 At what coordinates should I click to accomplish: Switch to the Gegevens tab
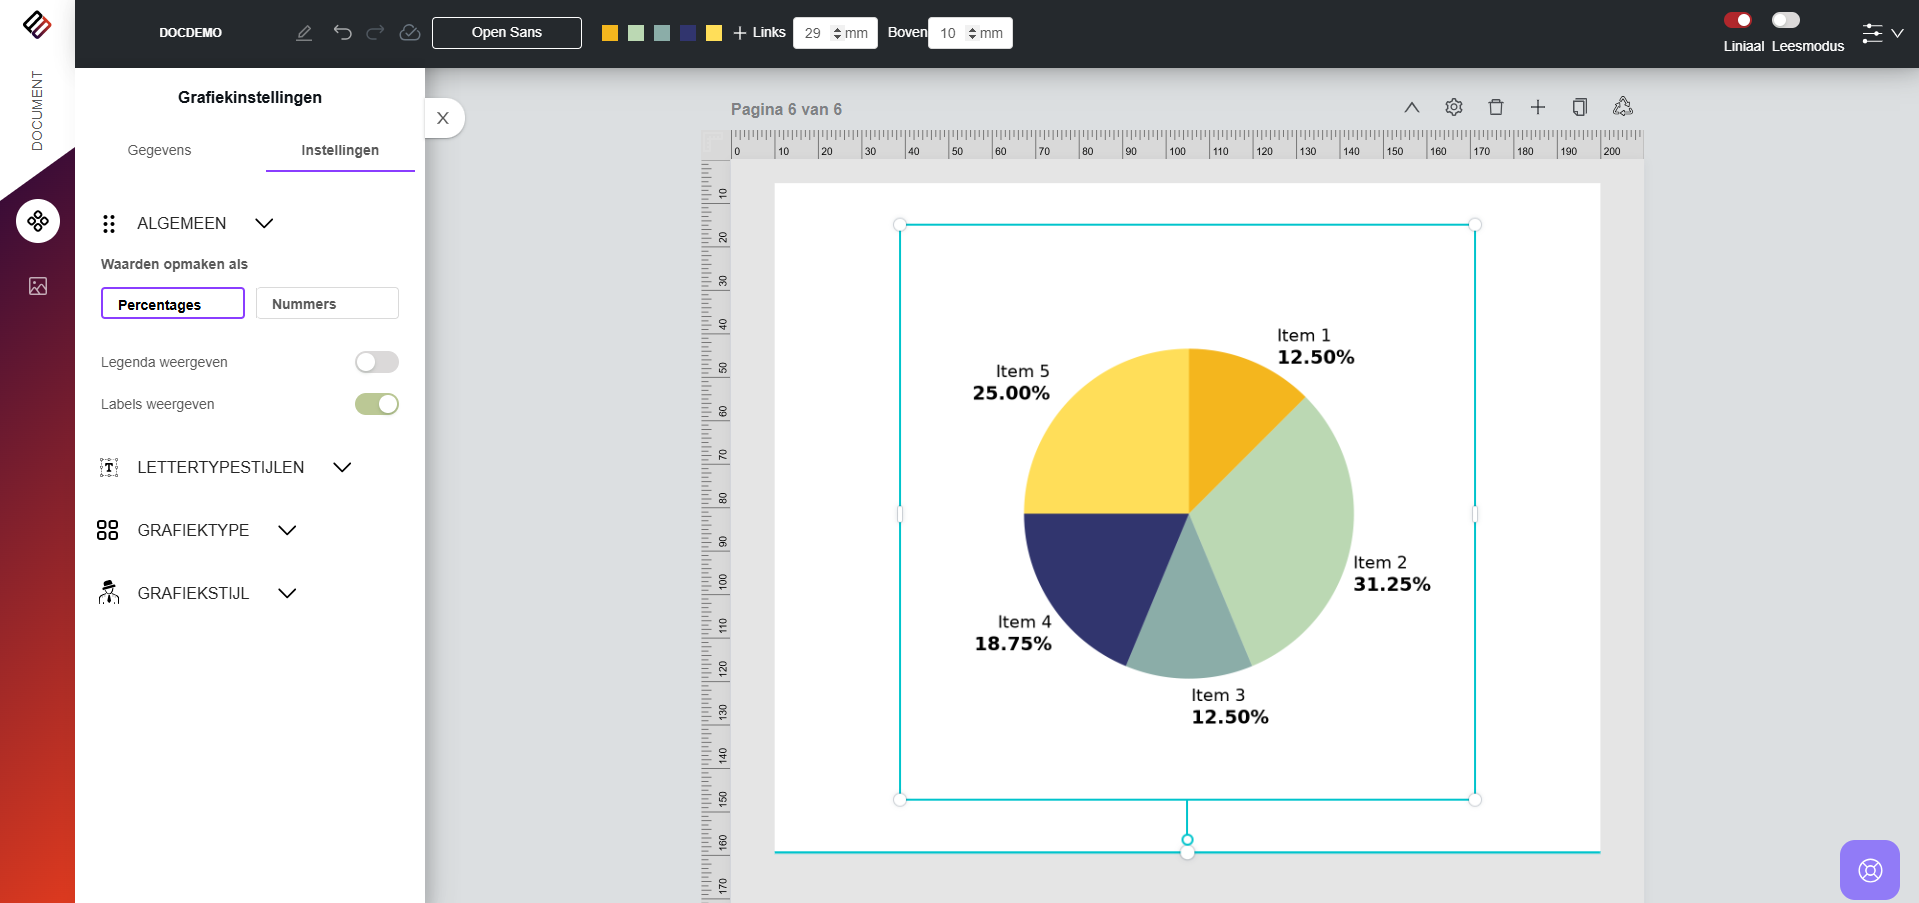[x=159, y=150]
